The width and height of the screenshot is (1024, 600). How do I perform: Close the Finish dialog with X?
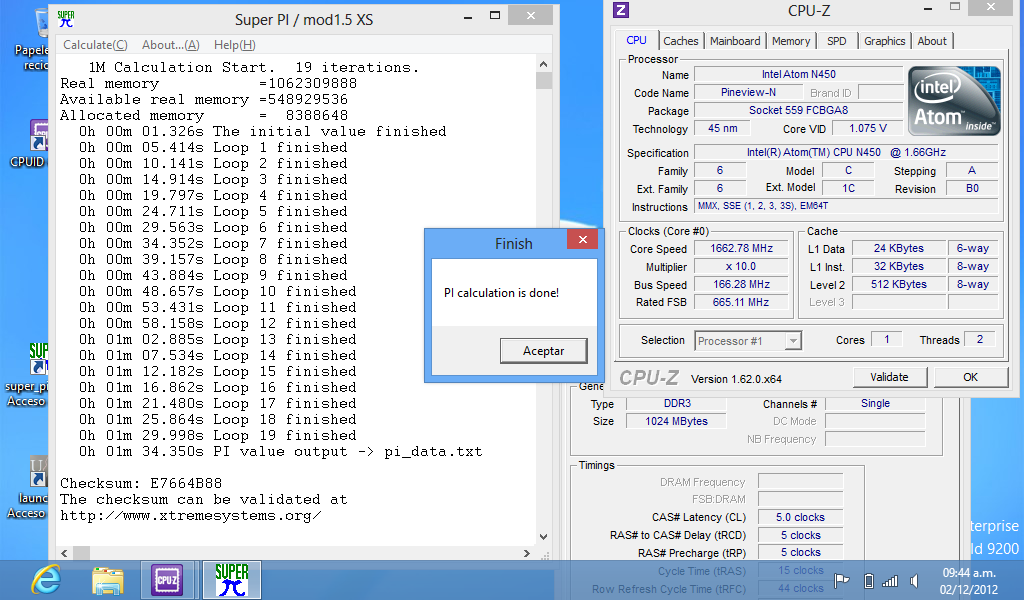[x=583, y=240]
